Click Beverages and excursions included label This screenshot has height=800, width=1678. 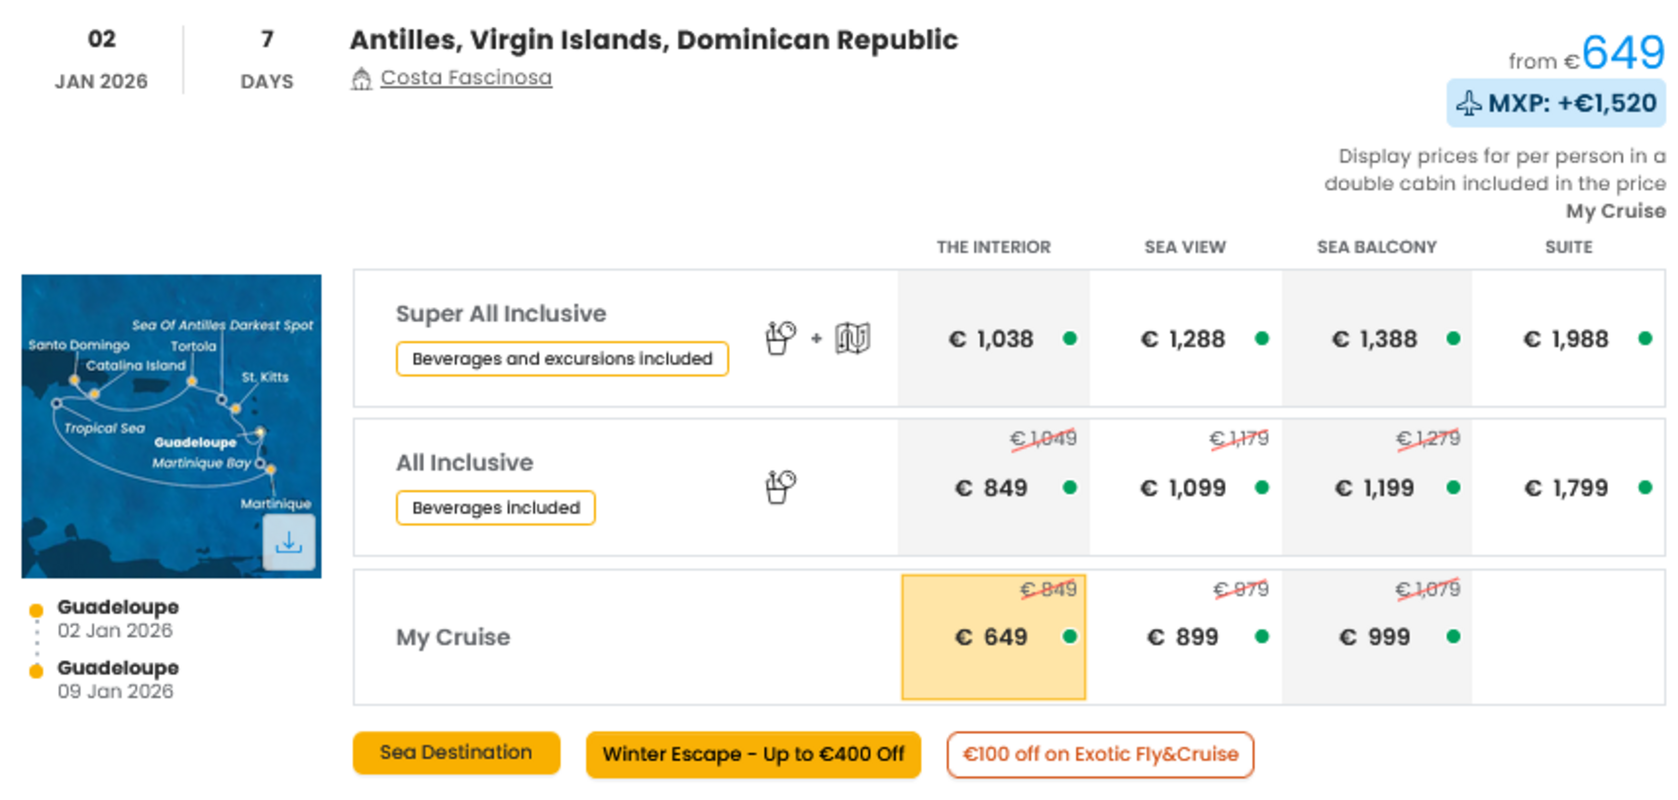click(x=562, y=358)
